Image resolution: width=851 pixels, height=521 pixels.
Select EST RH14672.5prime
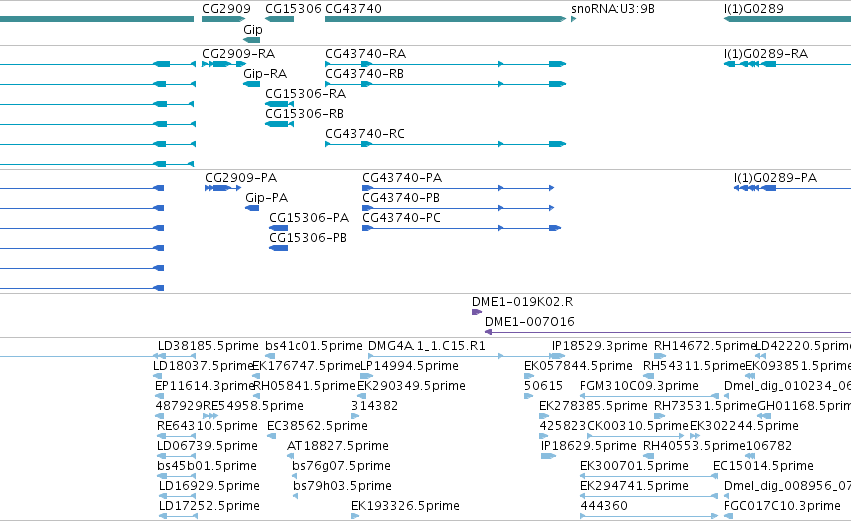pyautogui.click(x=705, y=346)
